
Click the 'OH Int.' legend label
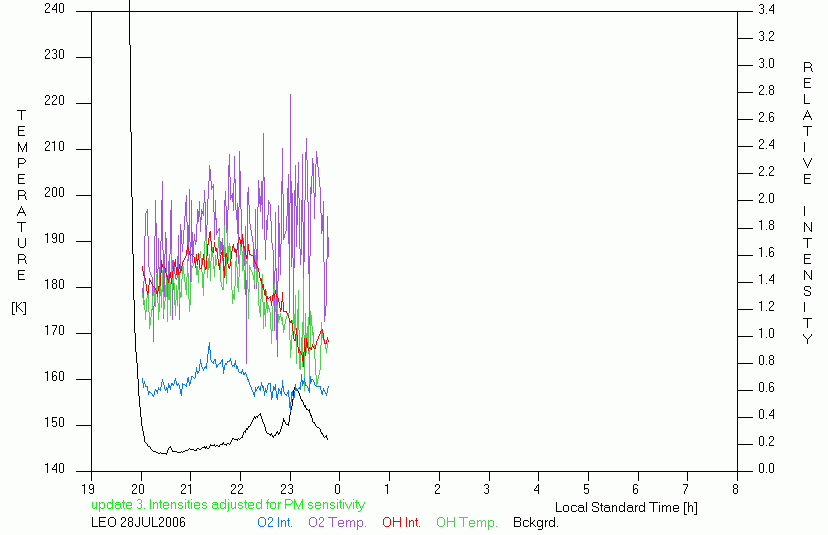click(401, 522)
